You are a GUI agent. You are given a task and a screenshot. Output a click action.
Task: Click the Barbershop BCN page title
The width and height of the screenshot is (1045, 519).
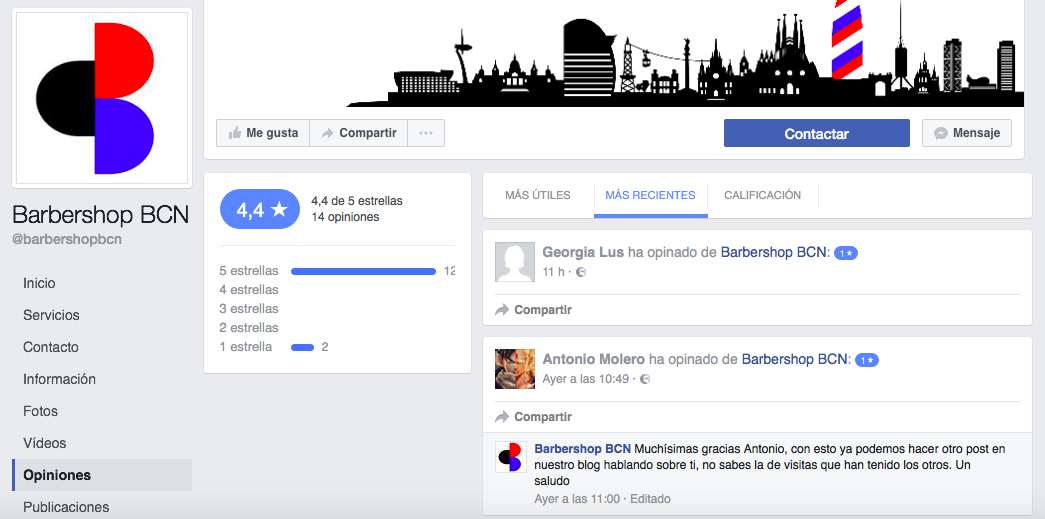pyautogui.click(x=101, y=215)
